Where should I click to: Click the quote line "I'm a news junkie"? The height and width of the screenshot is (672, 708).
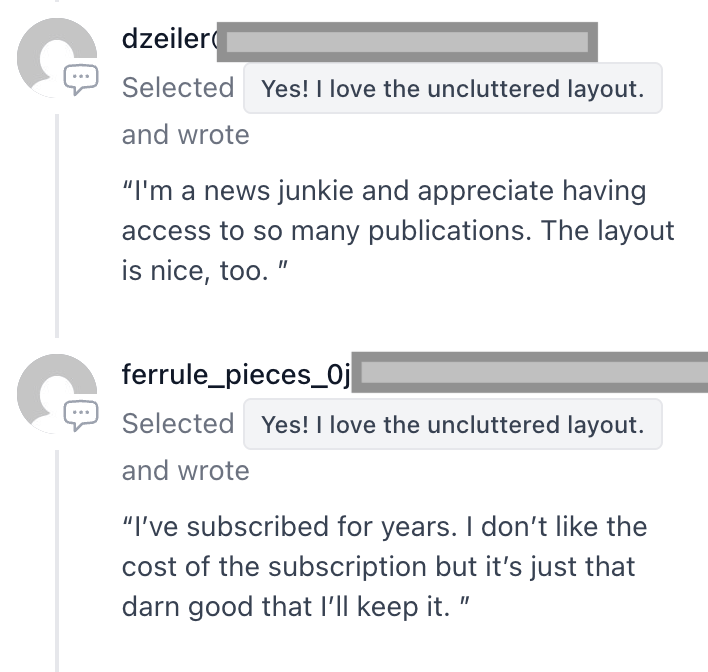[384, 190]
